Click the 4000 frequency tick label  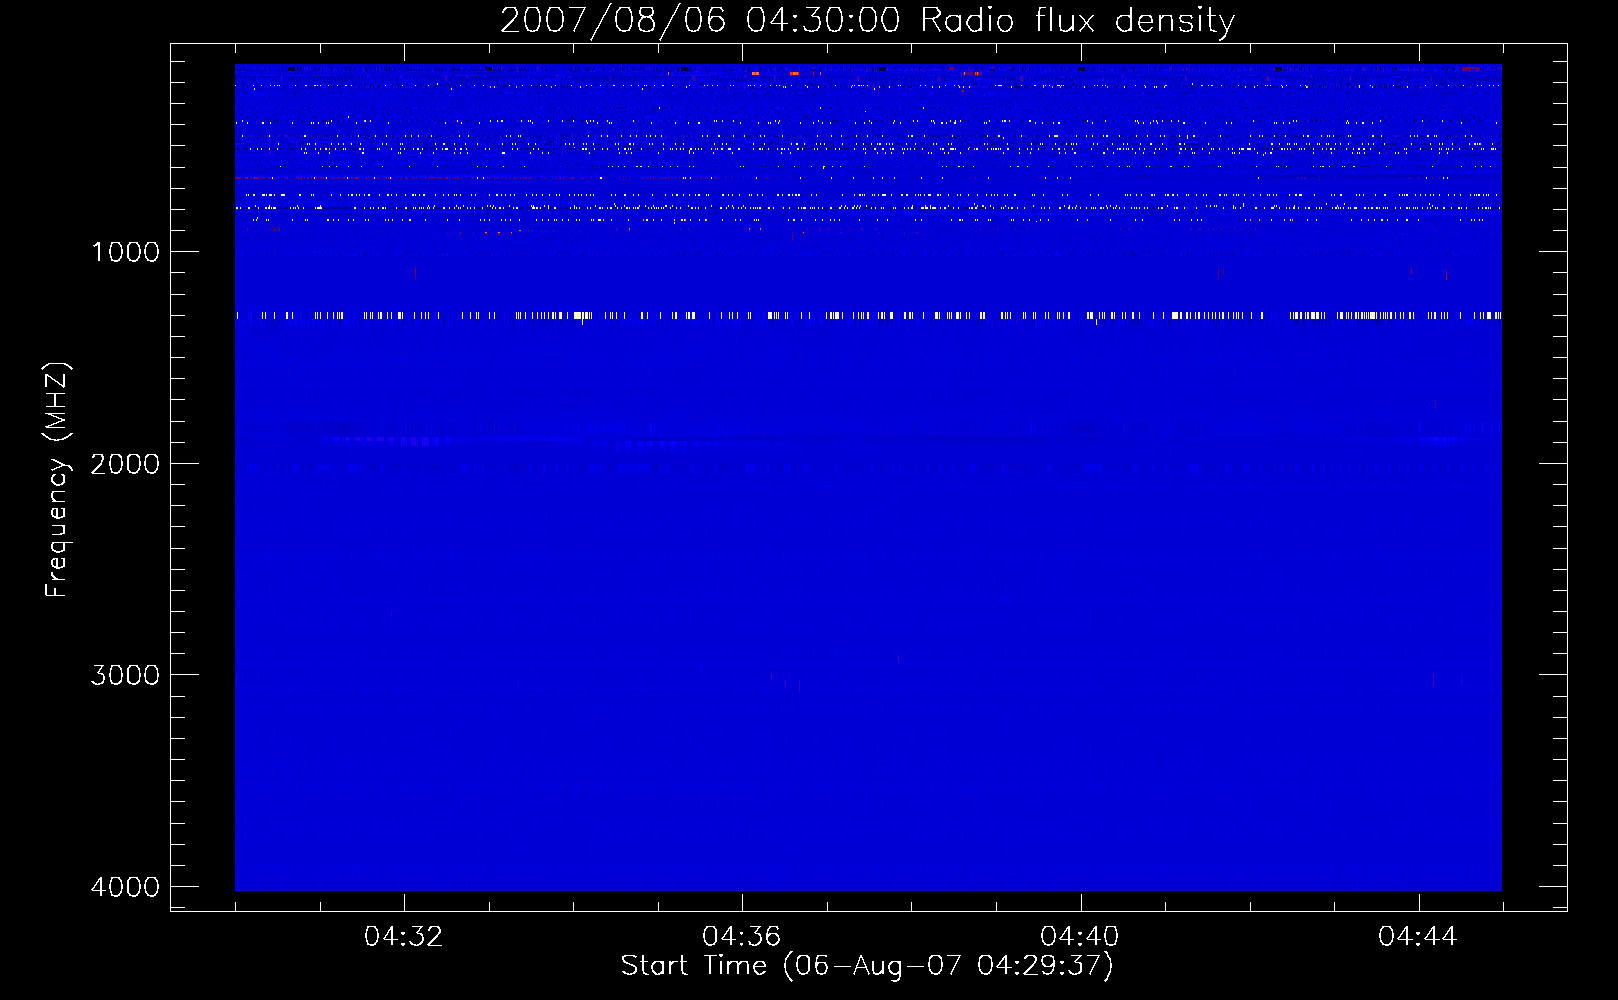125,887
